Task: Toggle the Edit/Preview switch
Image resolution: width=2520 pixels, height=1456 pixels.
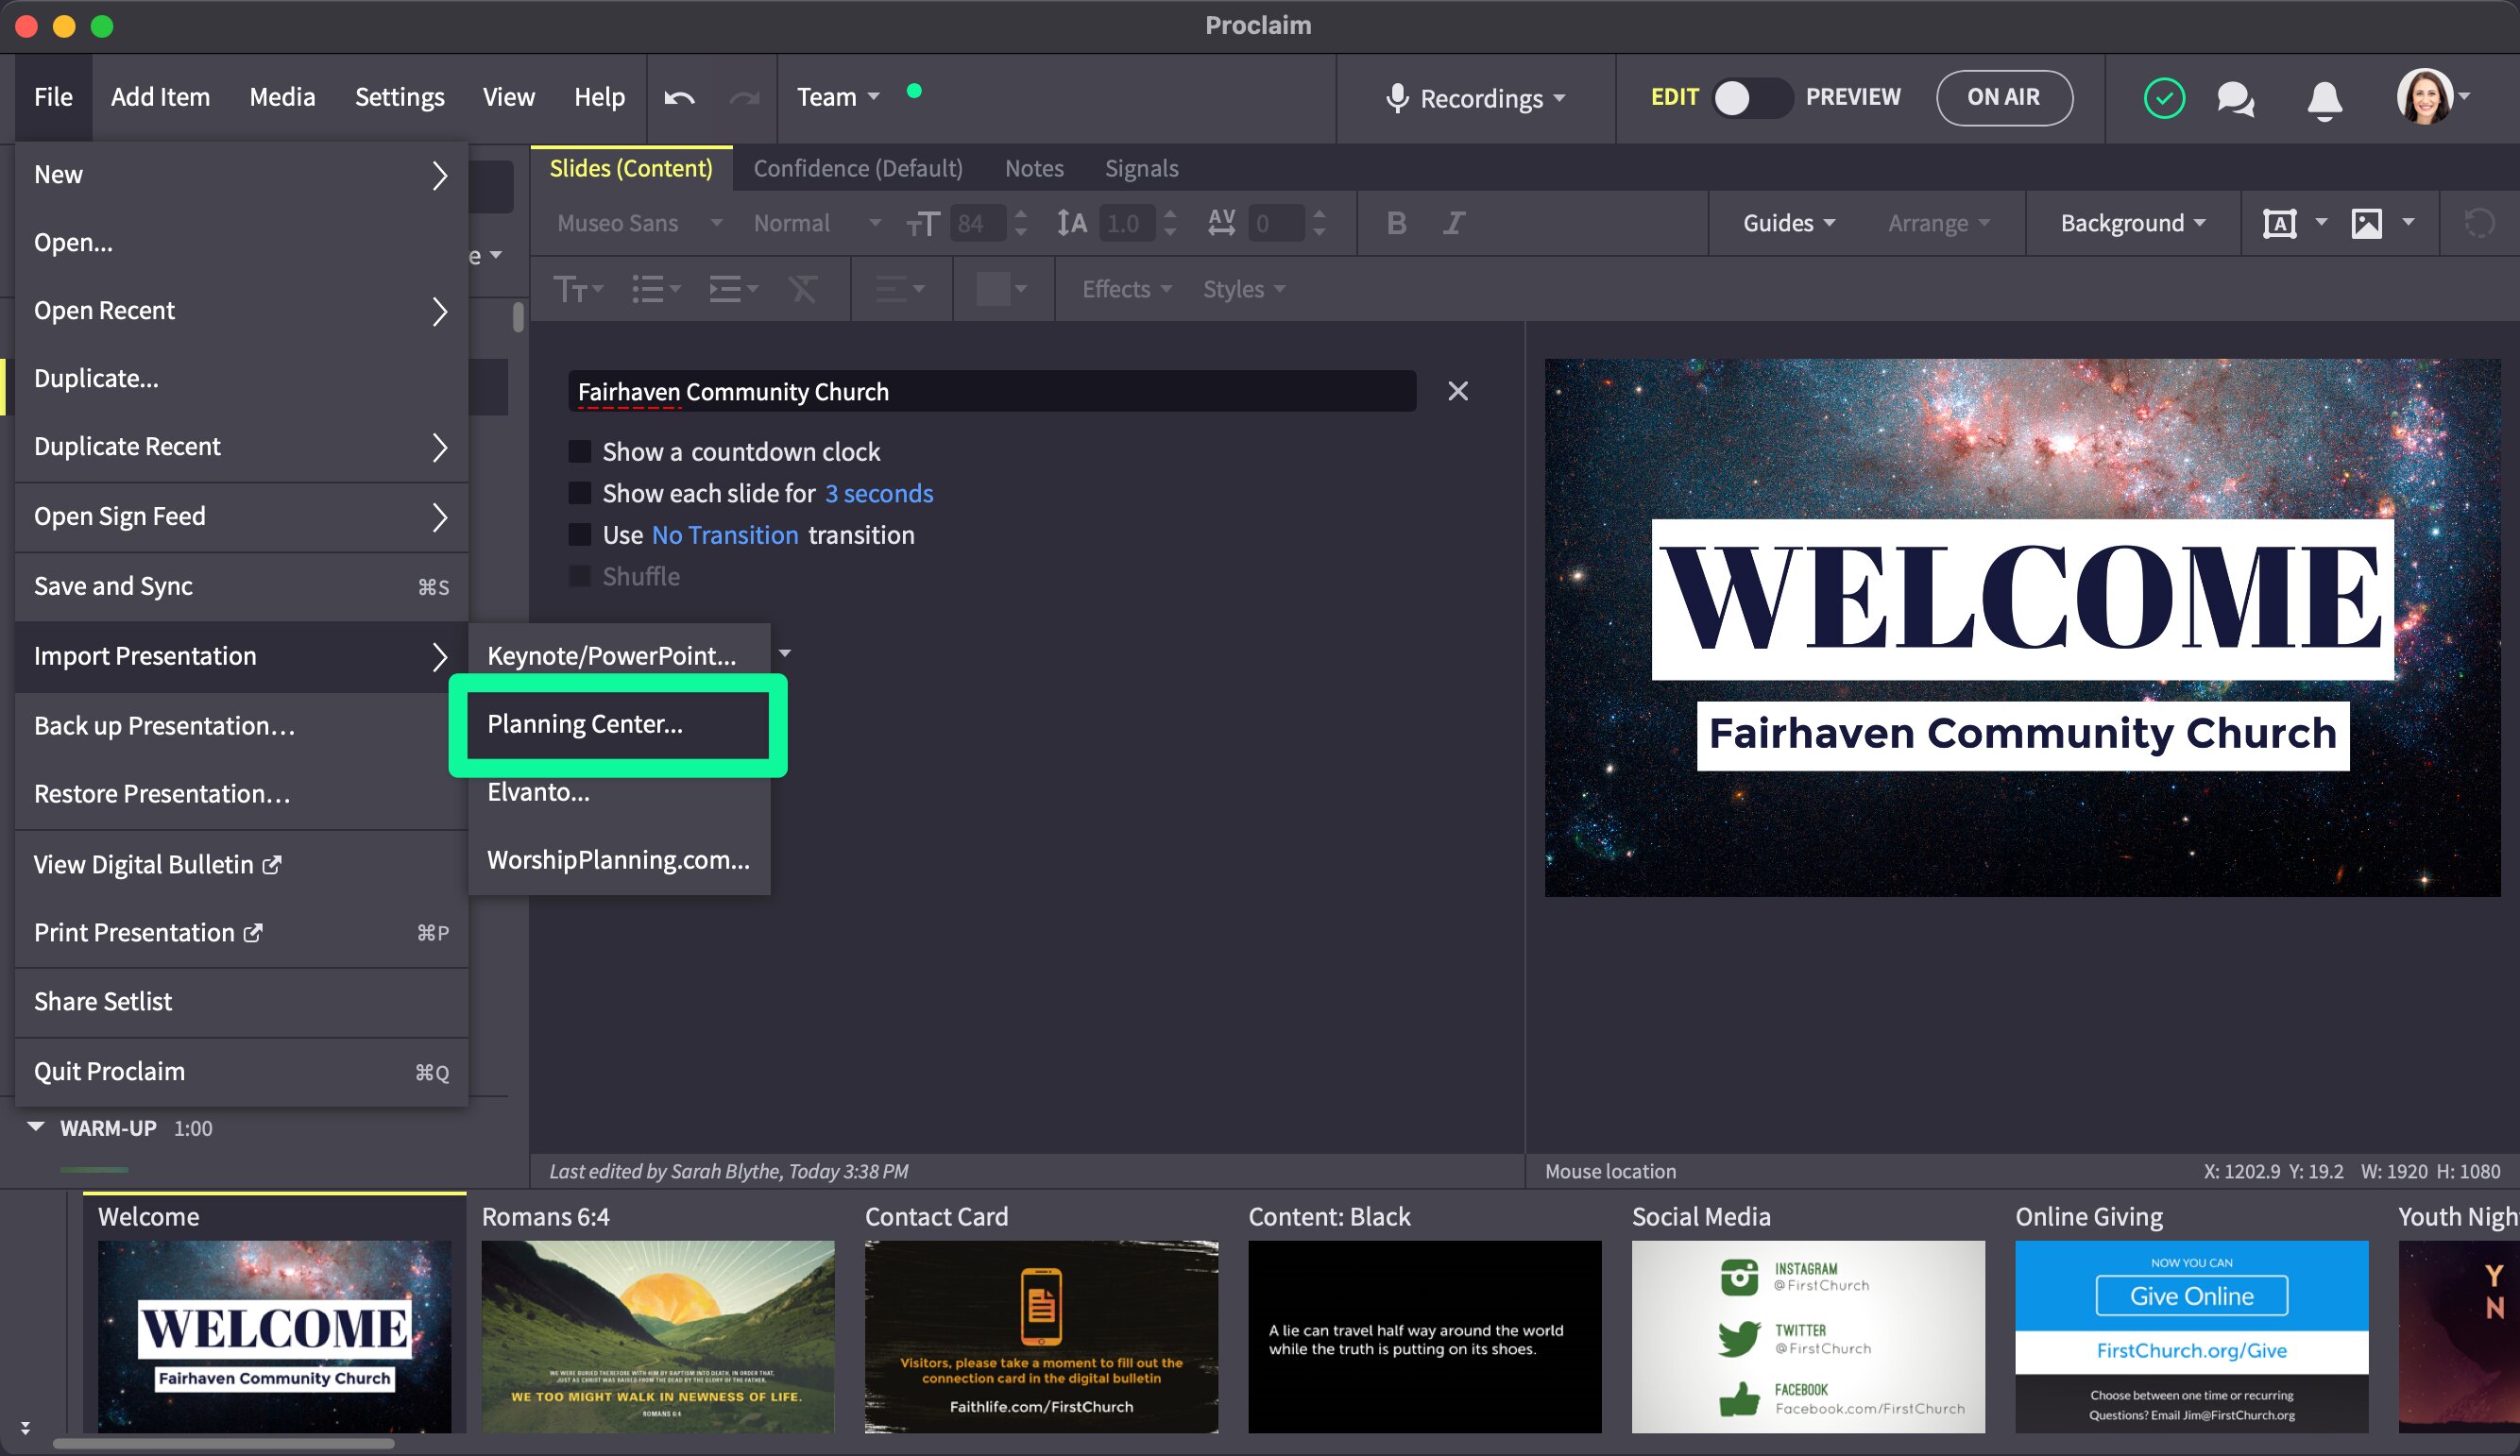Action: tap(1751, 98)
